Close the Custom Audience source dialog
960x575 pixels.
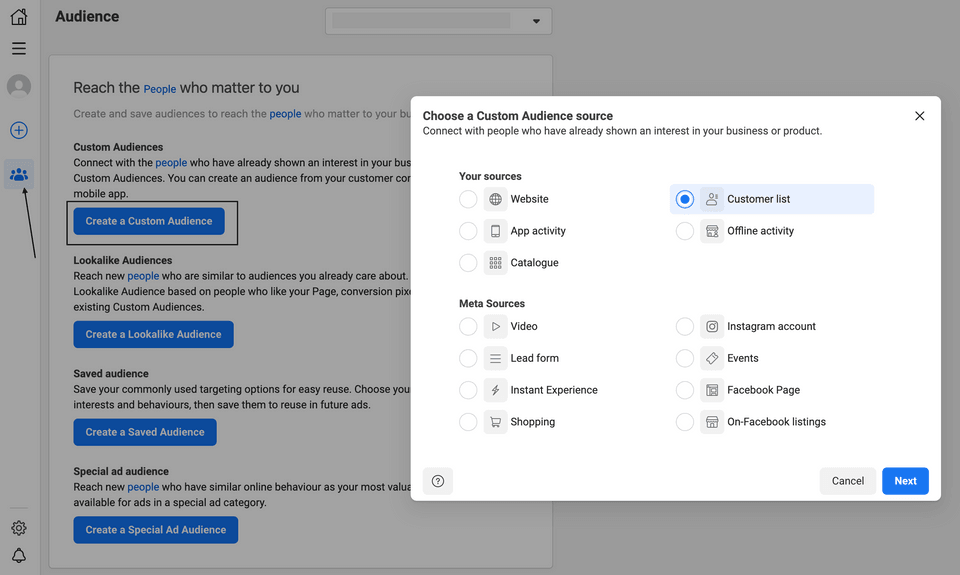[x=920, y=116]
